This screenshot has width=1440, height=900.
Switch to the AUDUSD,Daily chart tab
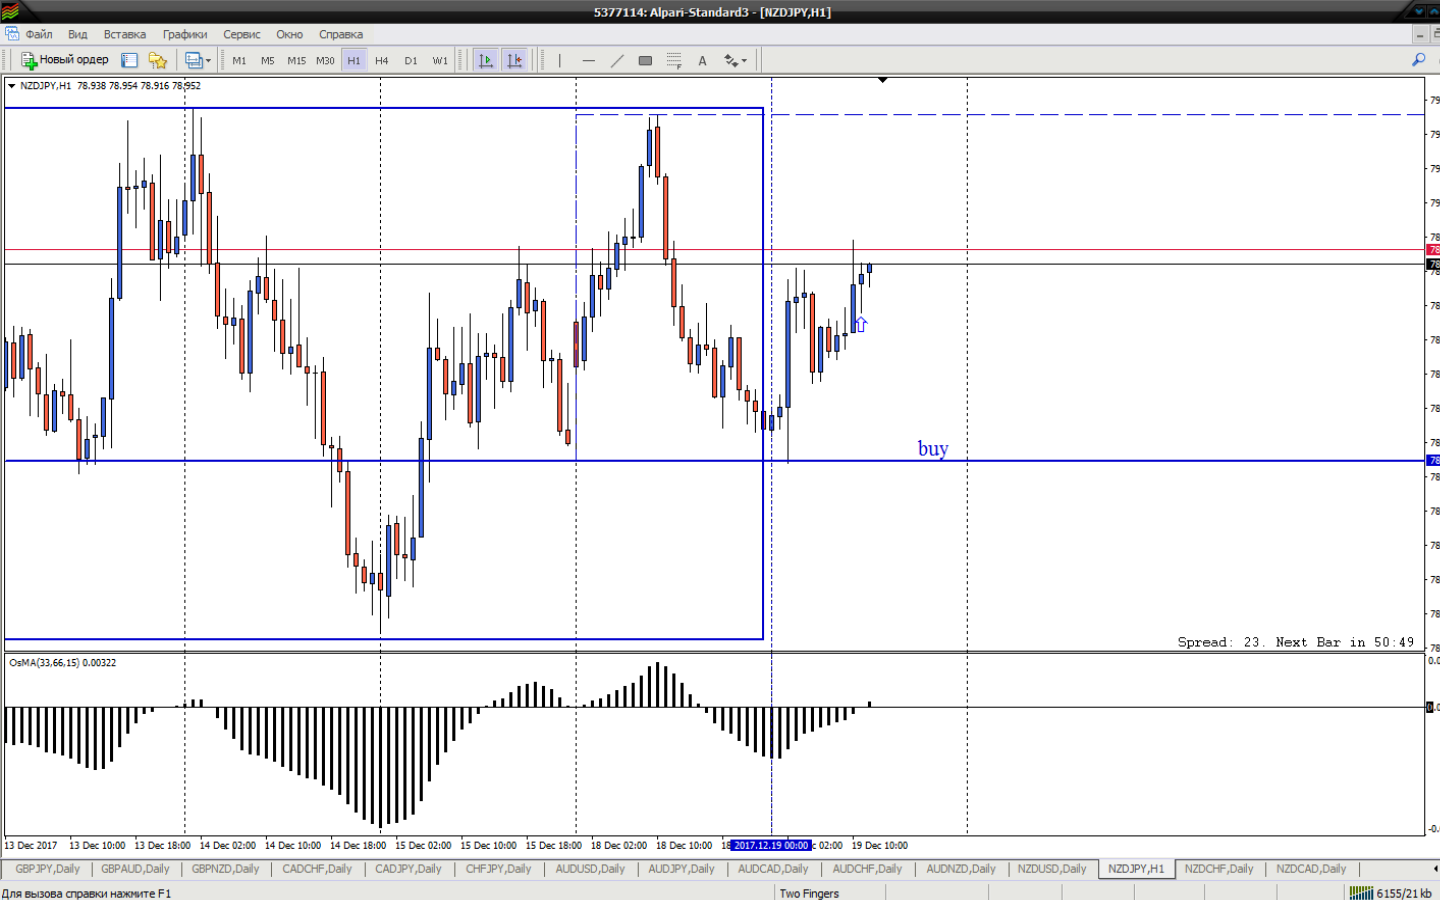590,869
